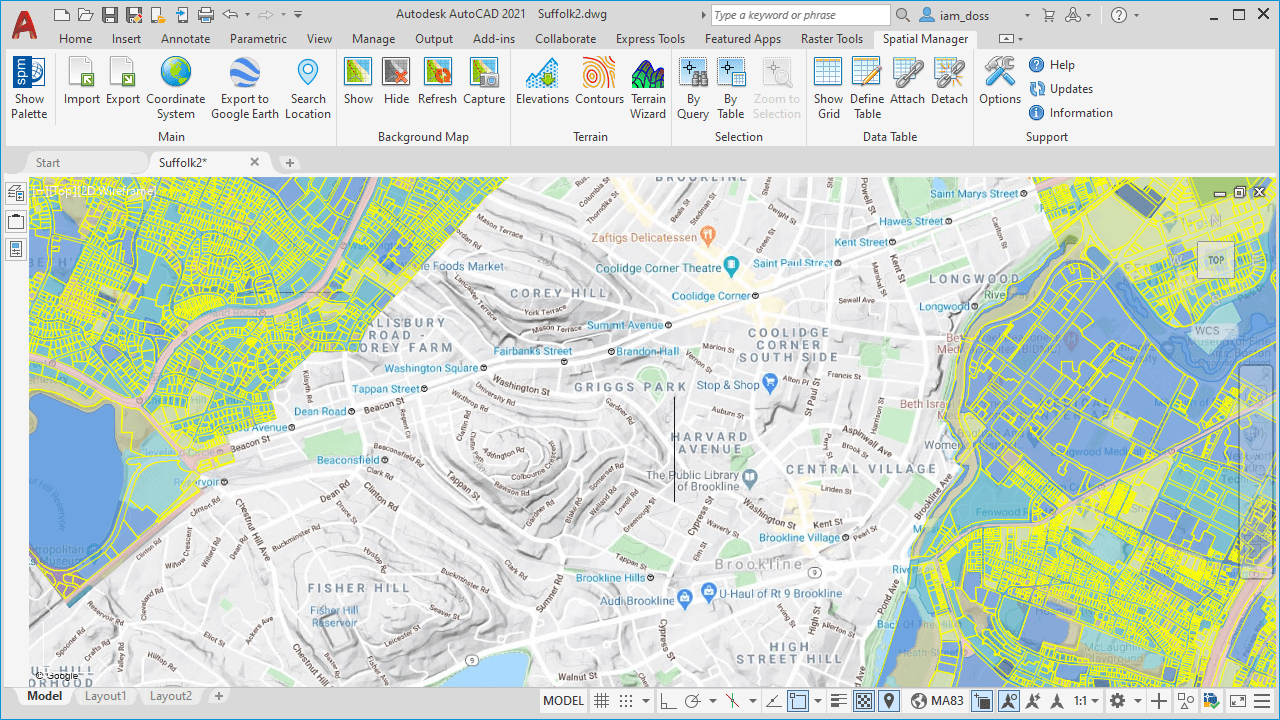Click the Import tool icon

[82, 73]
